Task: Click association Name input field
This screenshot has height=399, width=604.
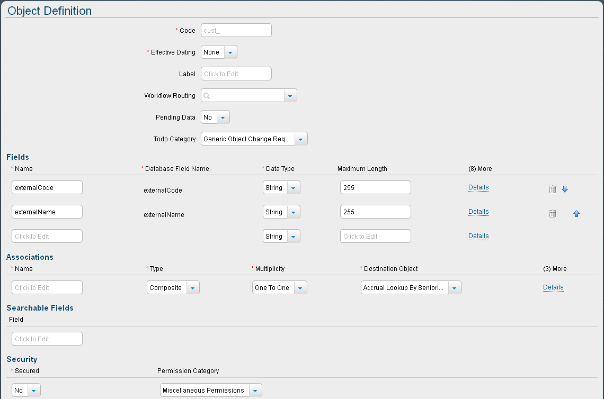Action: [47, 288]
